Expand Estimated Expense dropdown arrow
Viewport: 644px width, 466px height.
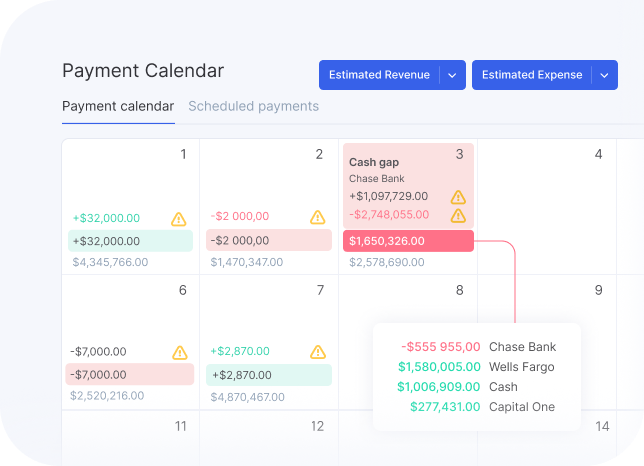point(604,75)
